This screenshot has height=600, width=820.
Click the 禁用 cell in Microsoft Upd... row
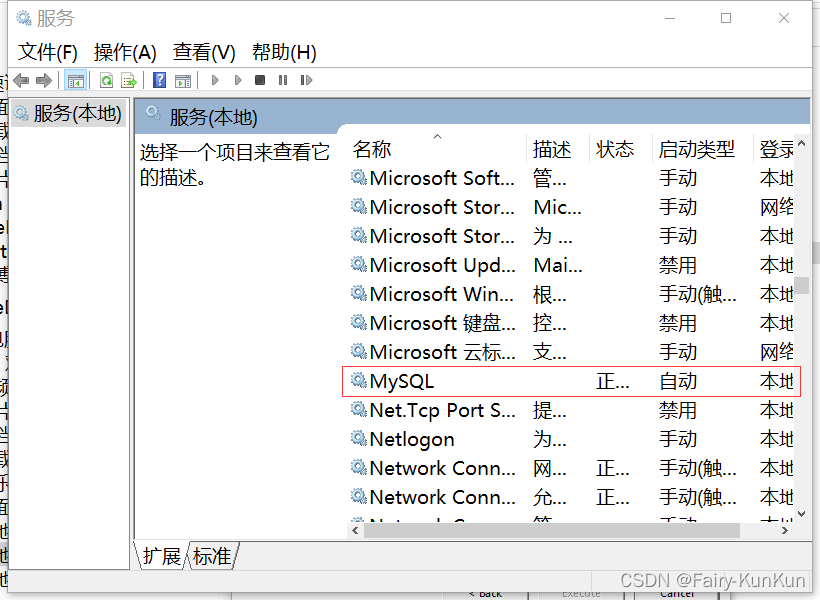(x=678, y=266)
